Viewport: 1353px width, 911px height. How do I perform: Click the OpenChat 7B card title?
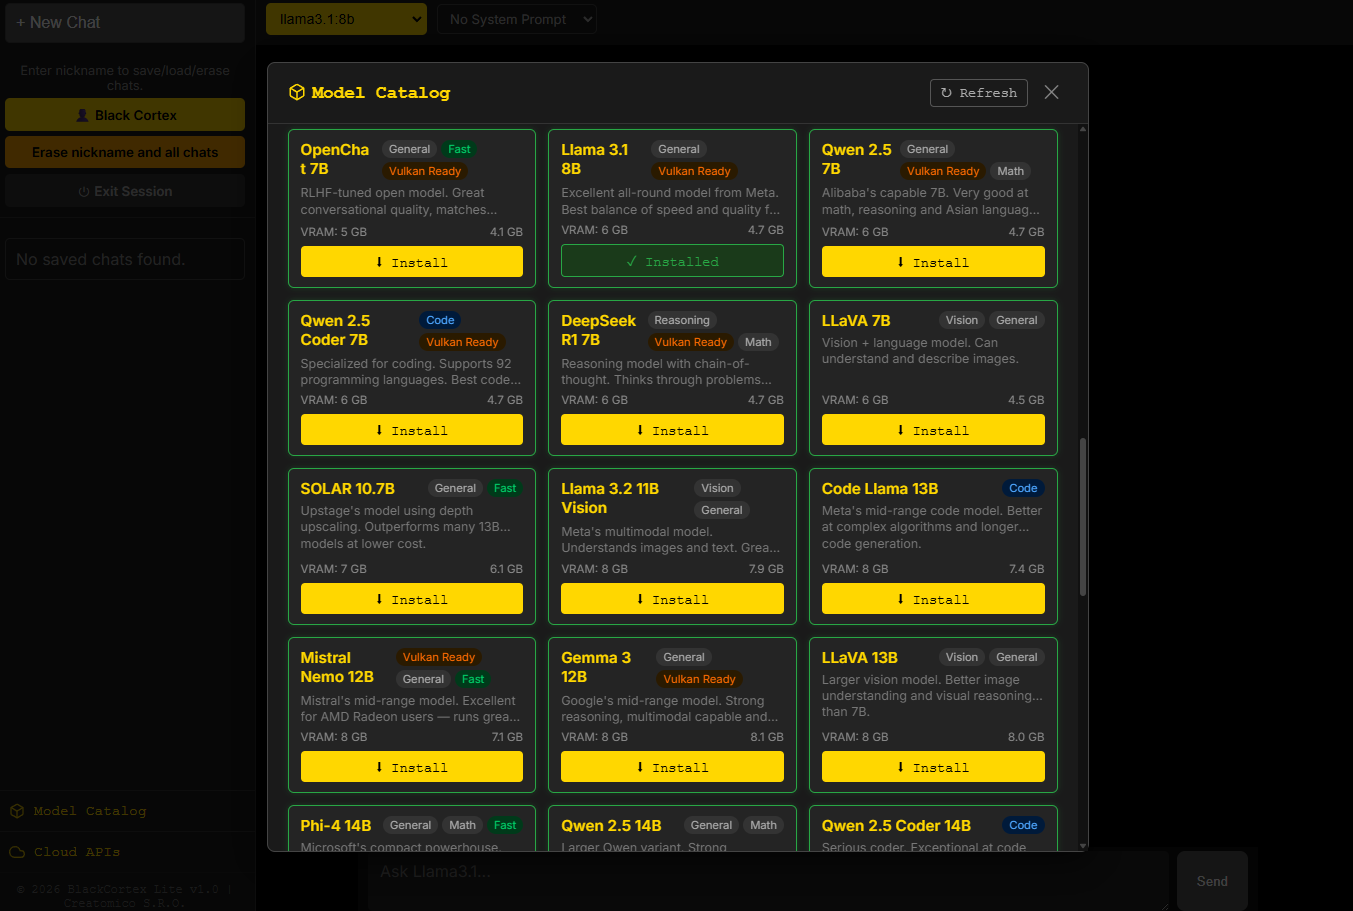point(335,159)
